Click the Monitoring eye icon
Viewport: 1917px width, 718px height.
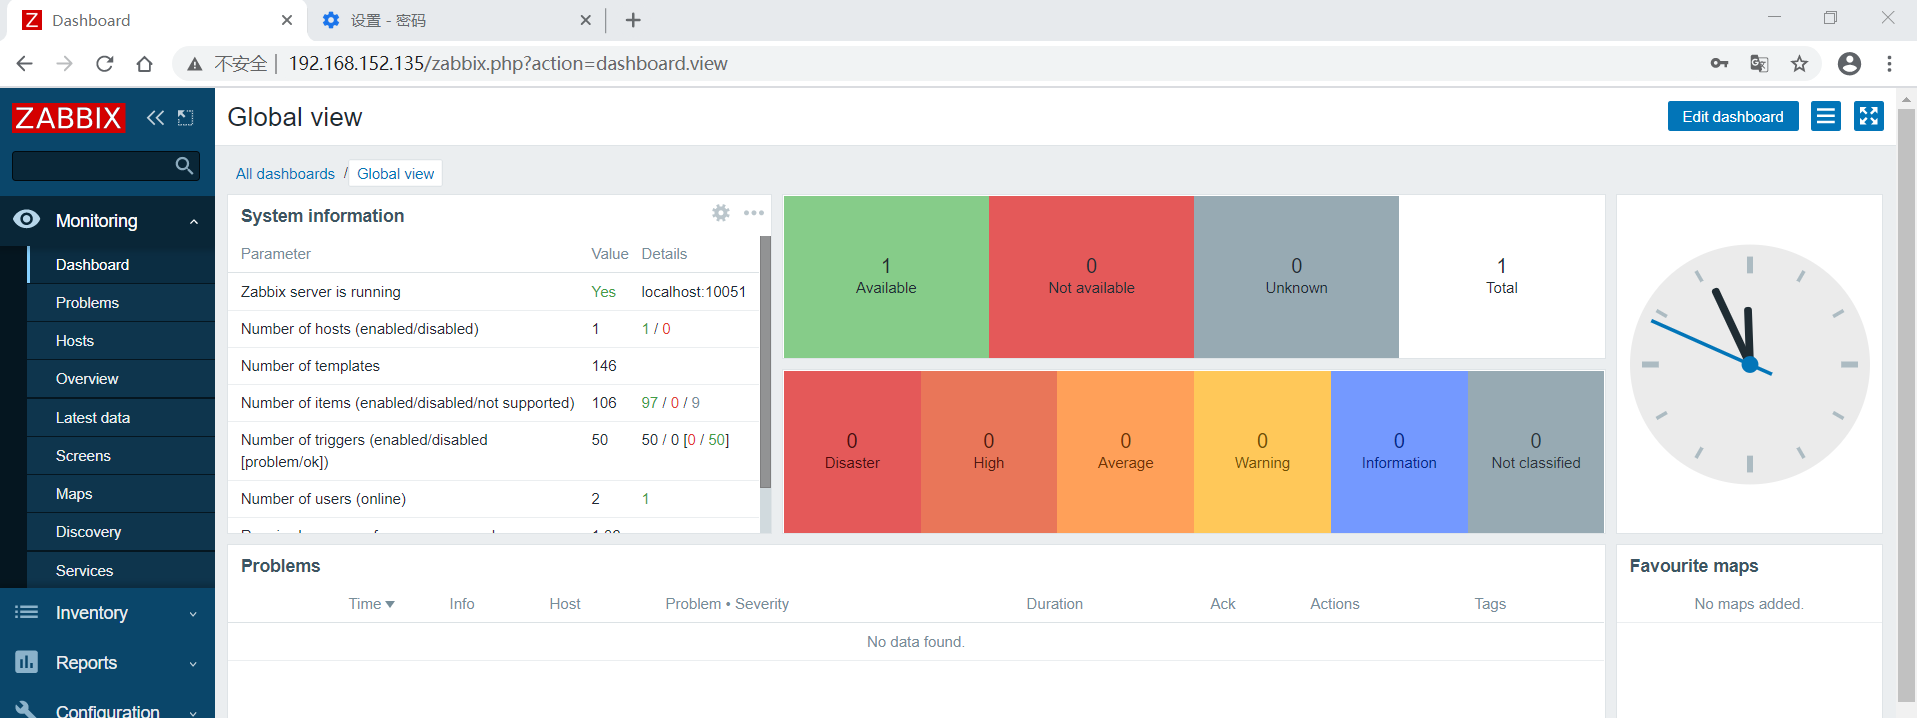27,220
